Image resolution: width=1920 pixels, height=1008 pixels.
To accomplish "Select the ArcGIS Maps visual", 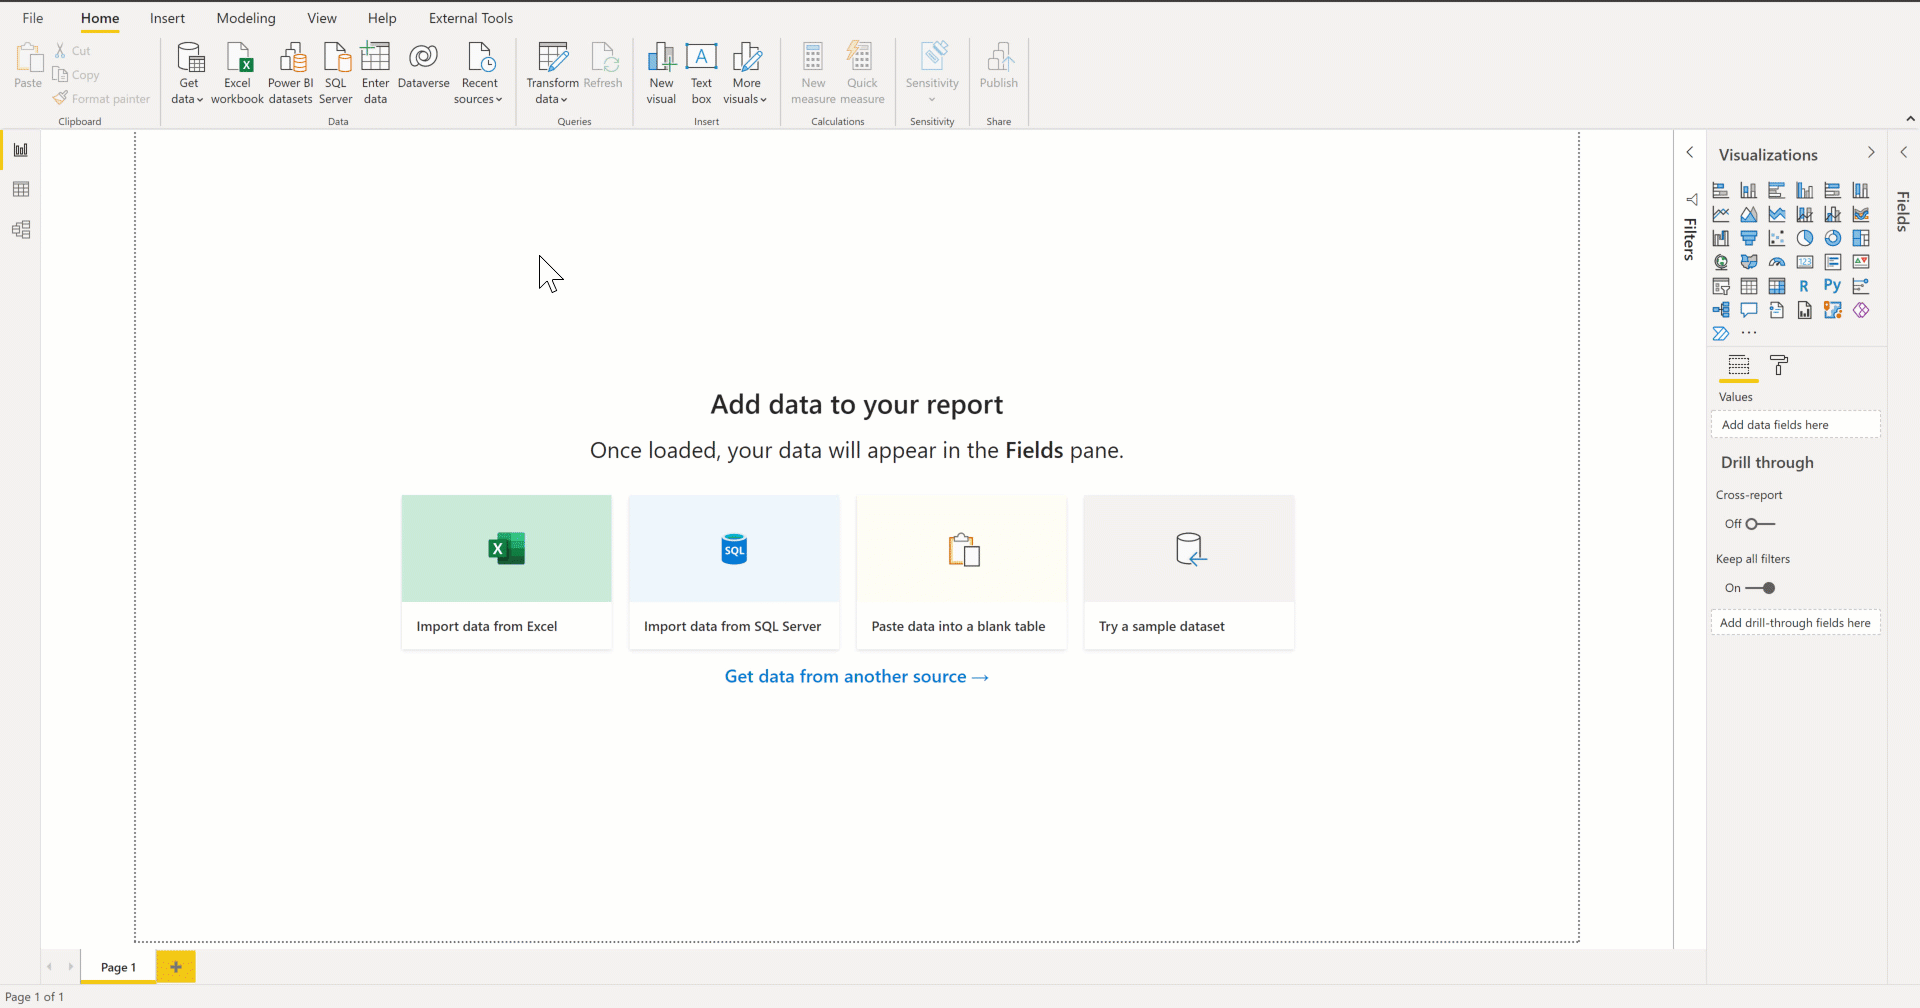I will [x=1832, y=310].
